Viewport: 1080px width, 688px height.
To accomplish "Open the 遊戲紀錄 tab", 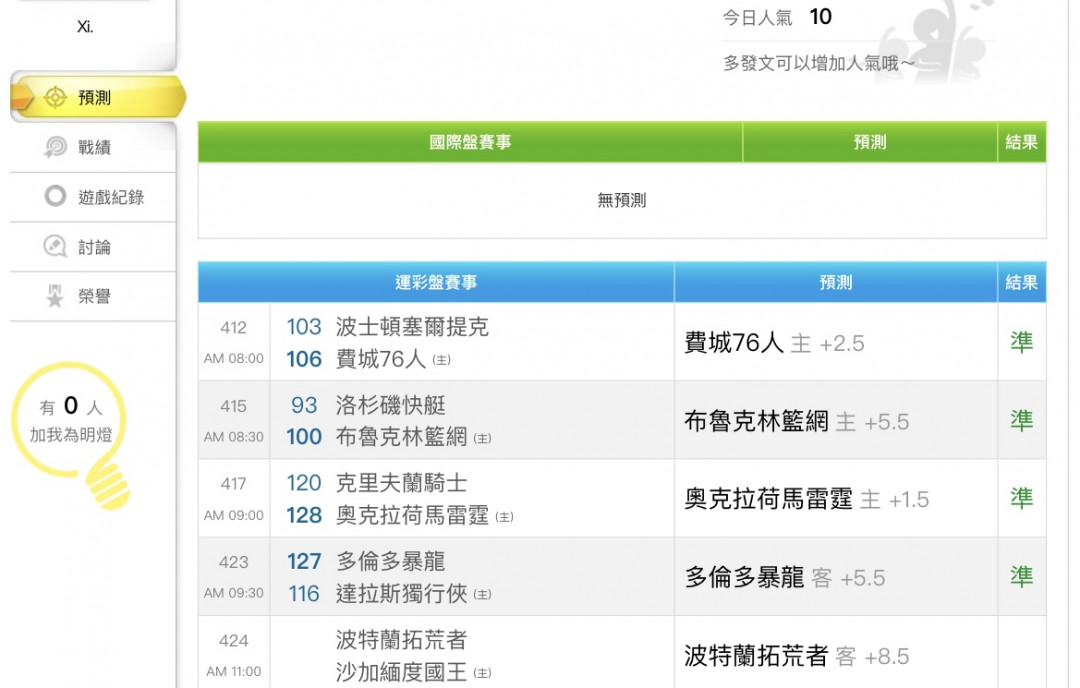I will click(93, 197).
